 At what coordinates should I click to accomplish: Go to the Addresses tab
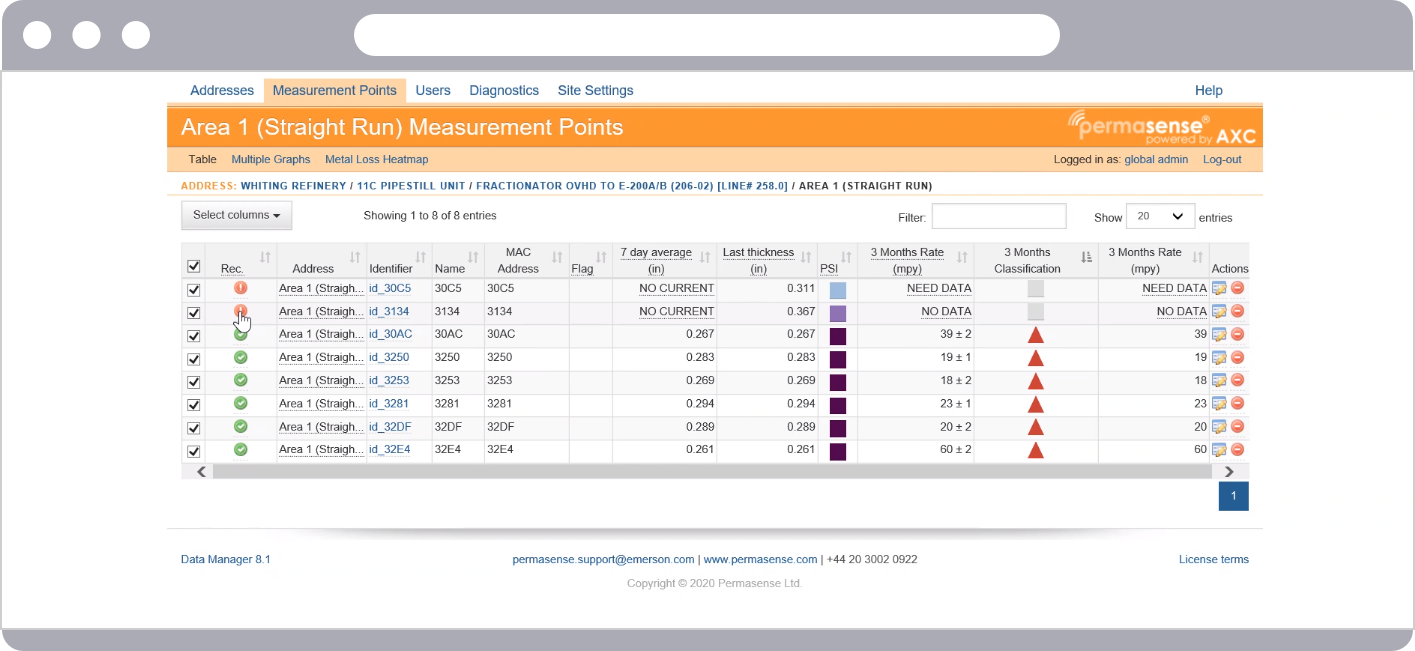click(x=222, y=90)
